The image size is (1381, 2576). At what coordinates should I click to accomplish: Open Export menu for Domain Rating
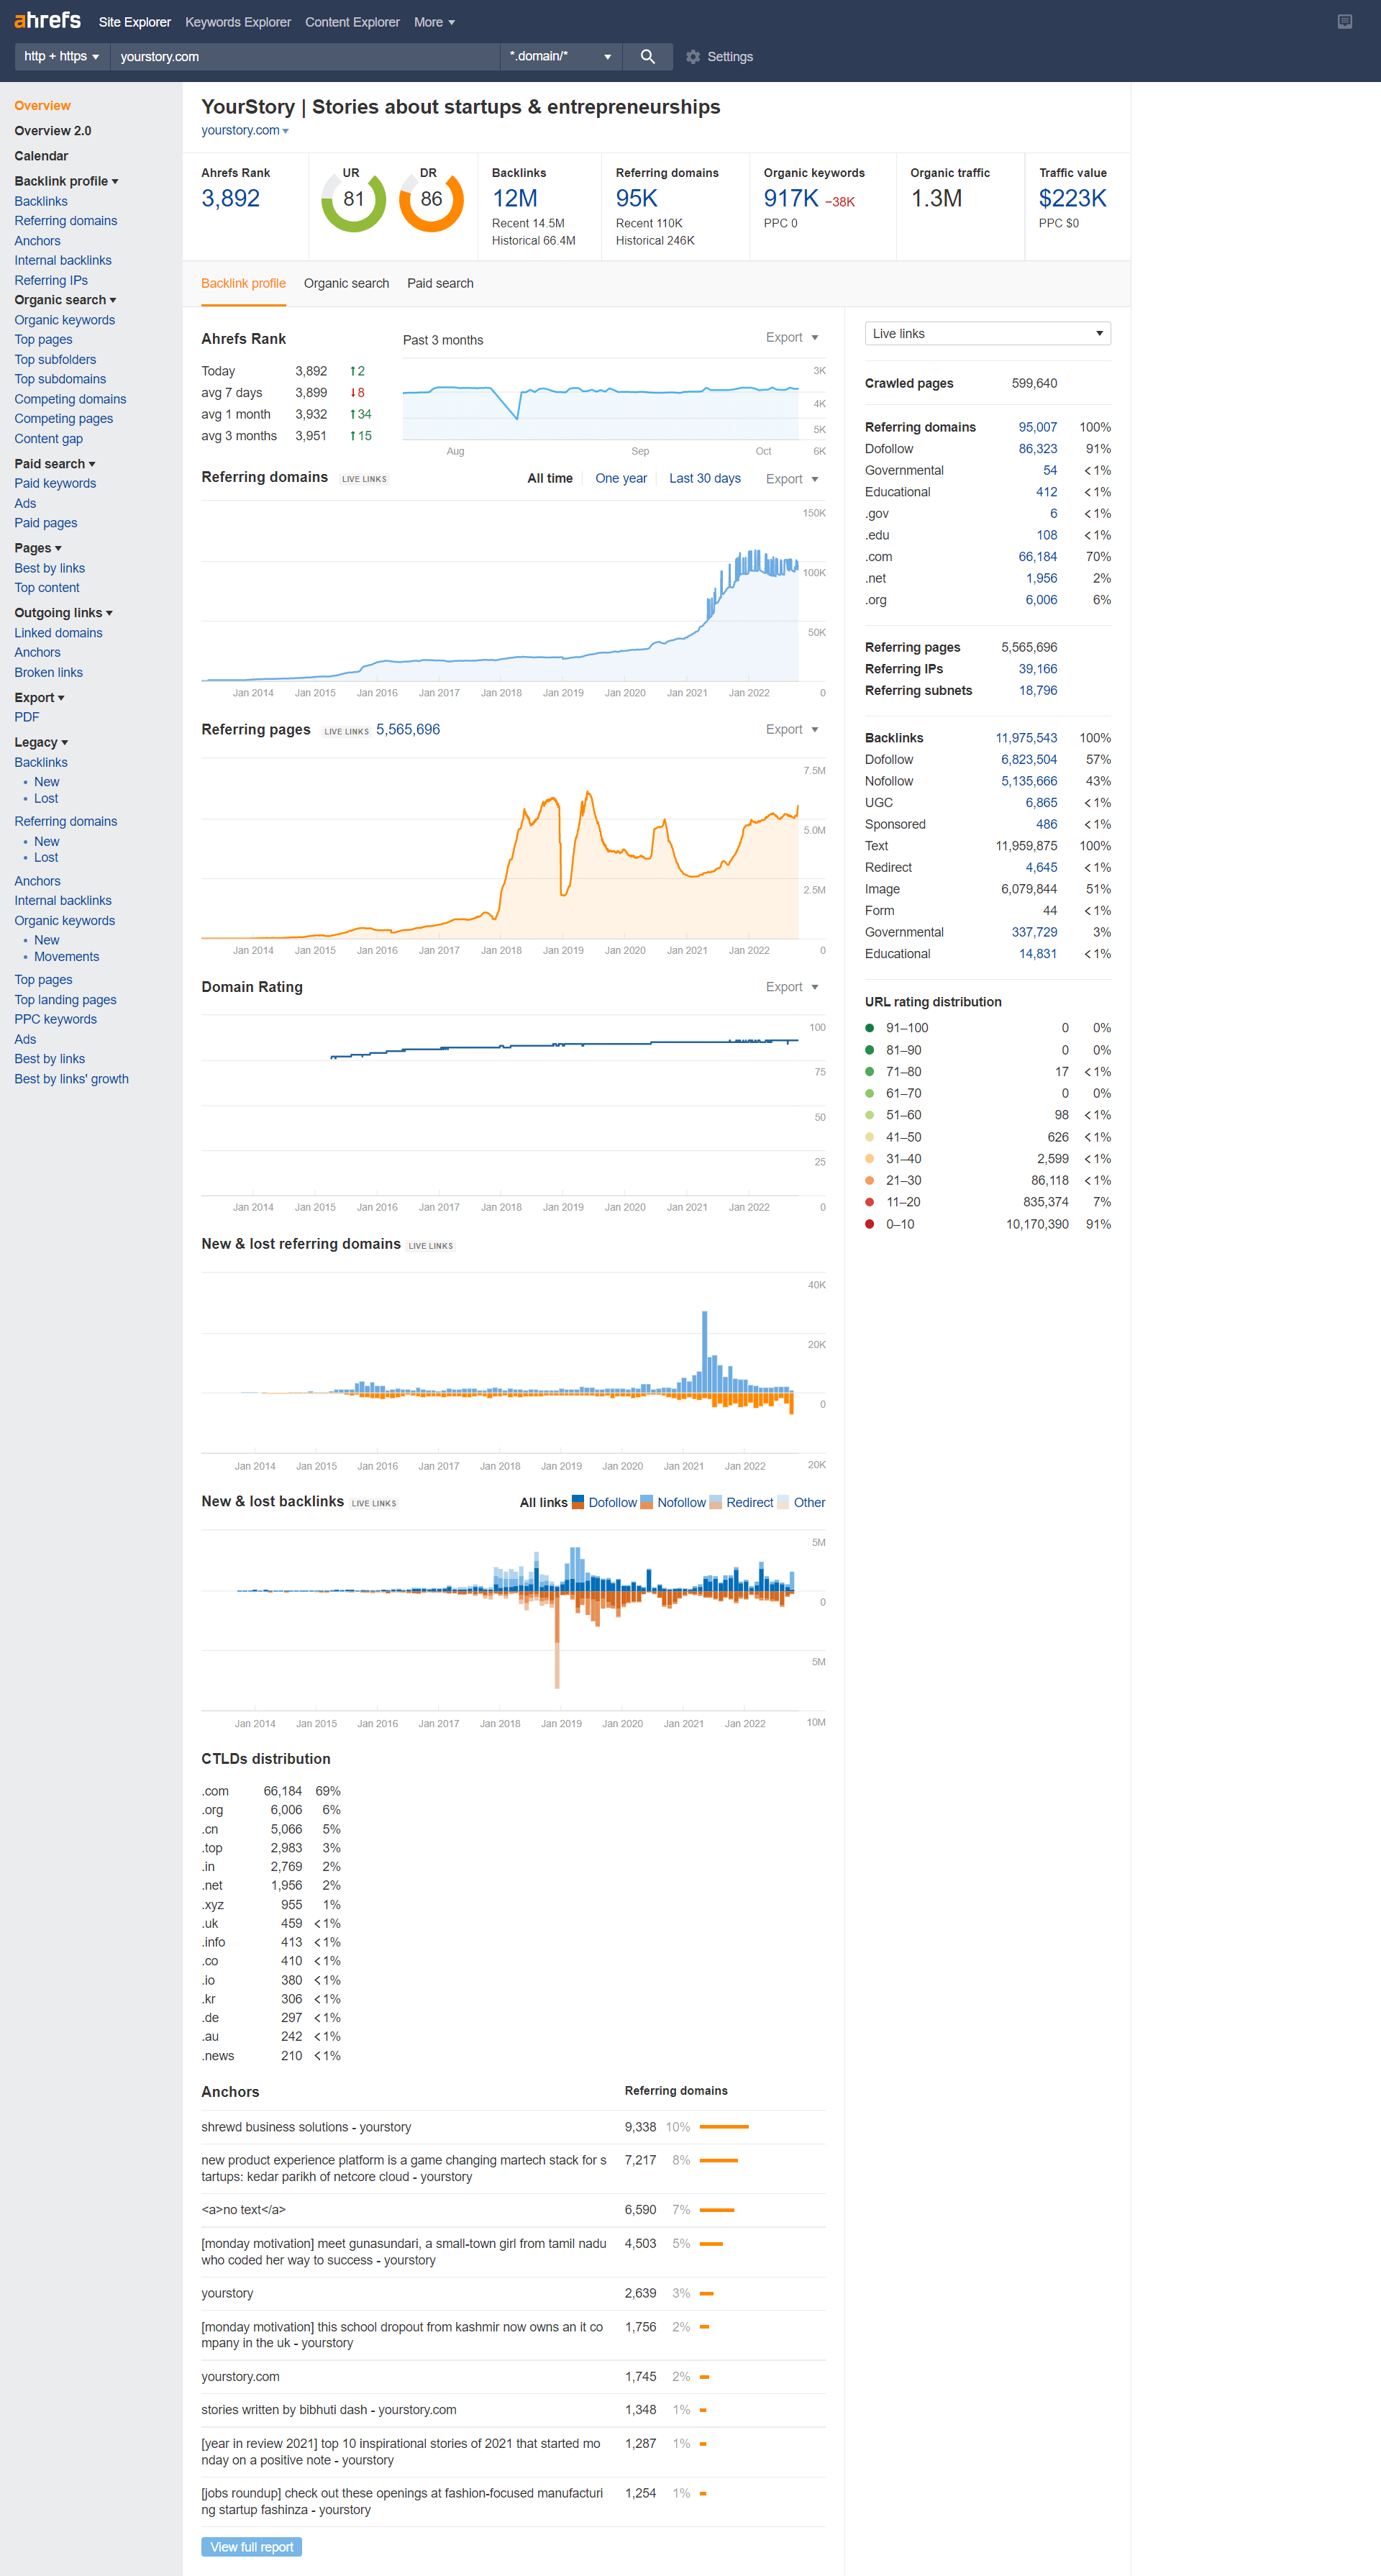click(x=792, y=987)
